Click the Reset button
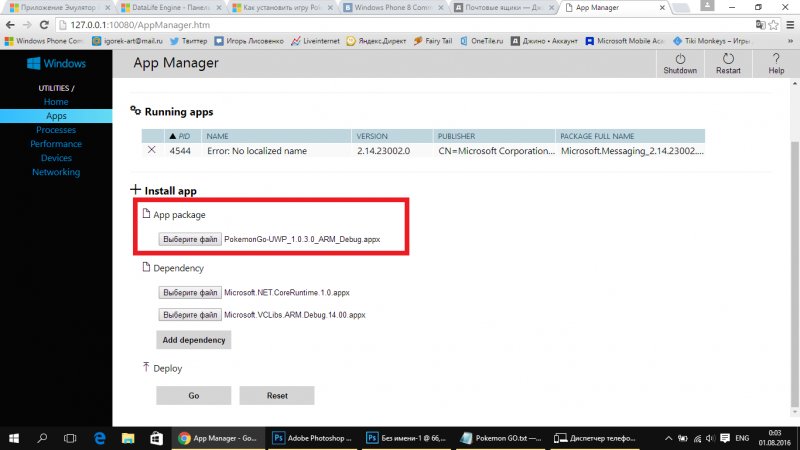The width and height of the screenshot is (800, 450). click(277, 395)
